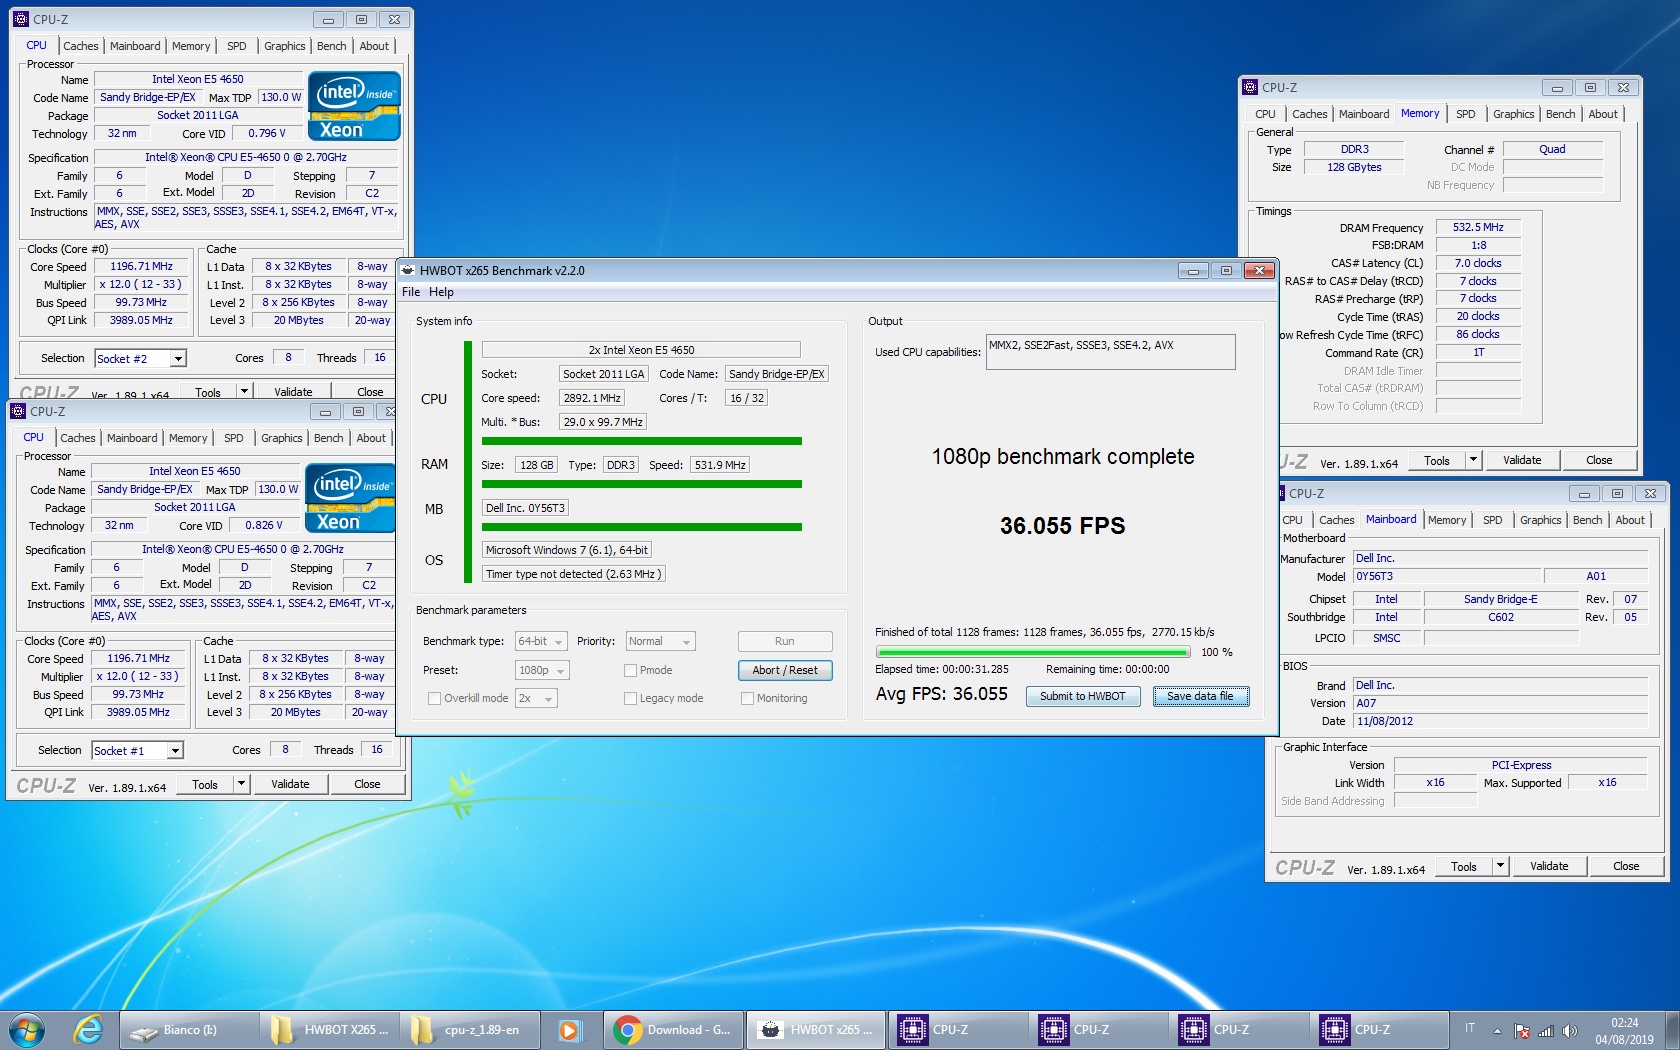Viewport: 1680px width, 1050px height.
Task: Click the taskbar clock showing 02:24
Action: pyautogui.click(x=1624, y=1031)
